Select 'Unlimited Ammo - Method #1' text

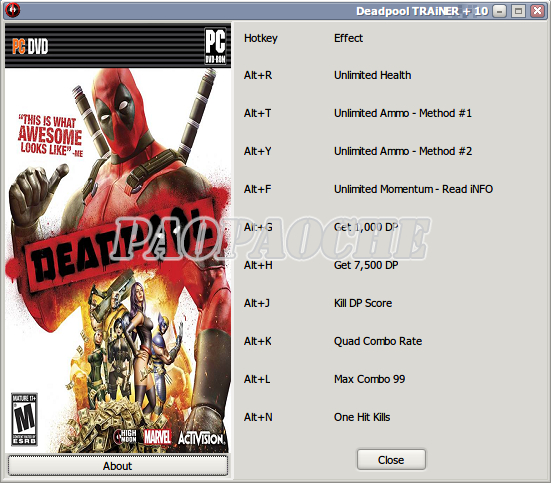(x=403, y=113)
